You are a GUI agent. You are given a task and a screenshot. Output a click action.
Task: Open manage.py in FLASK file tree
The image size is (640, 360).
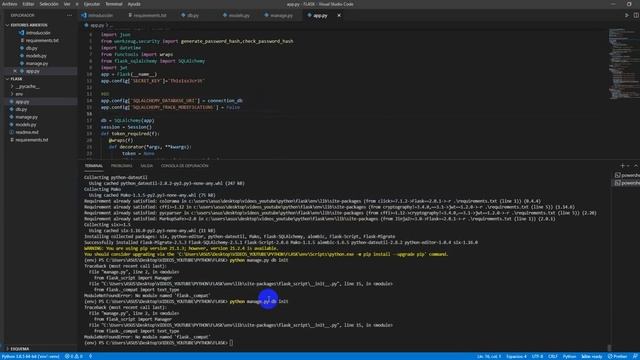[x=27, y=117]
